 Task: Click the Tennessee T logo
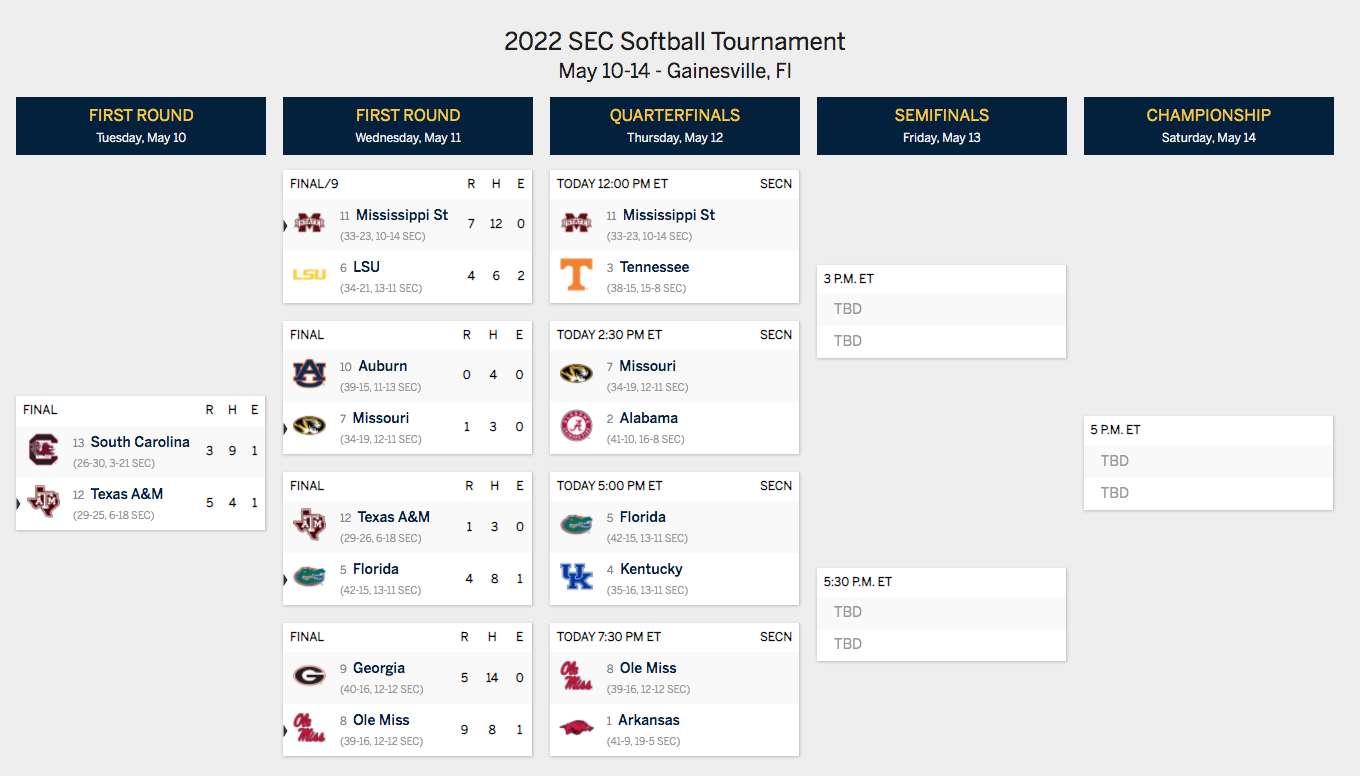(576, 275)
